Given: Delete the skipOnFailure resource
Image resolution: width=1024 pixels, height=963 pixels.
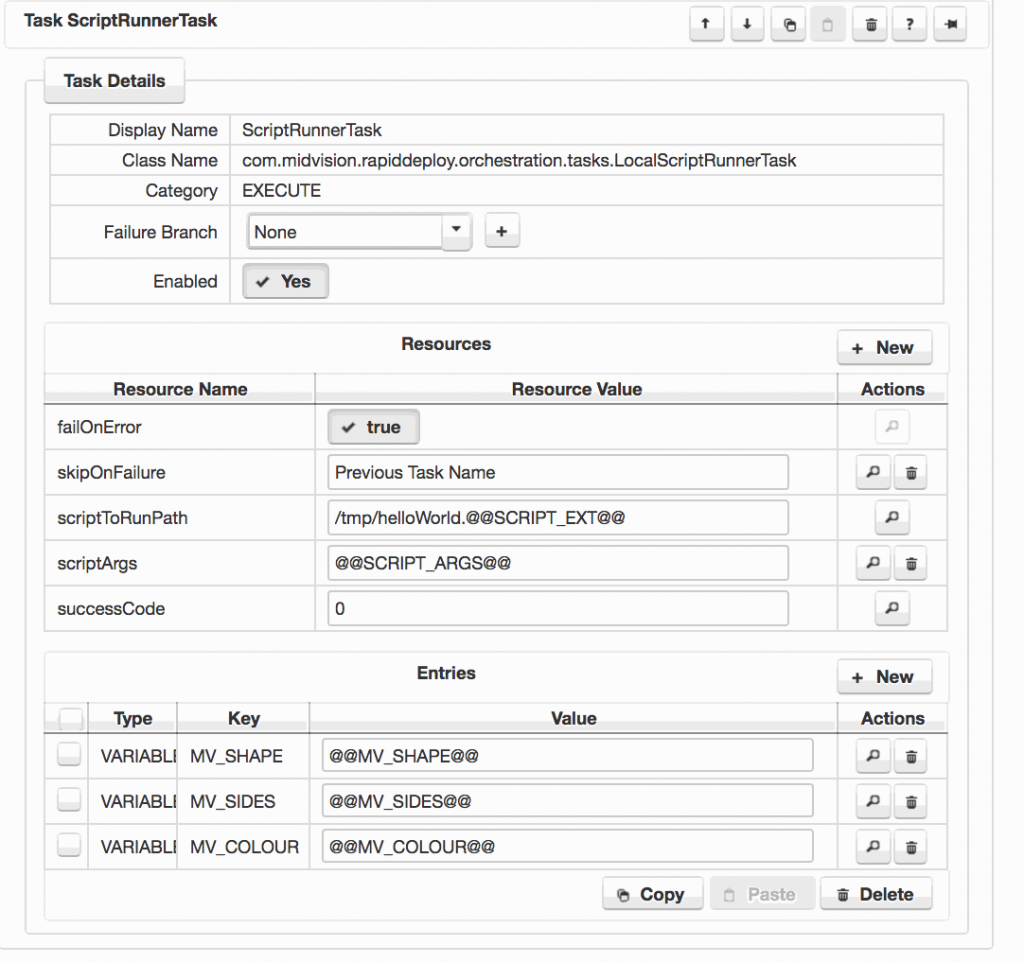Looking at the screenshot, I should coord(910,473).
